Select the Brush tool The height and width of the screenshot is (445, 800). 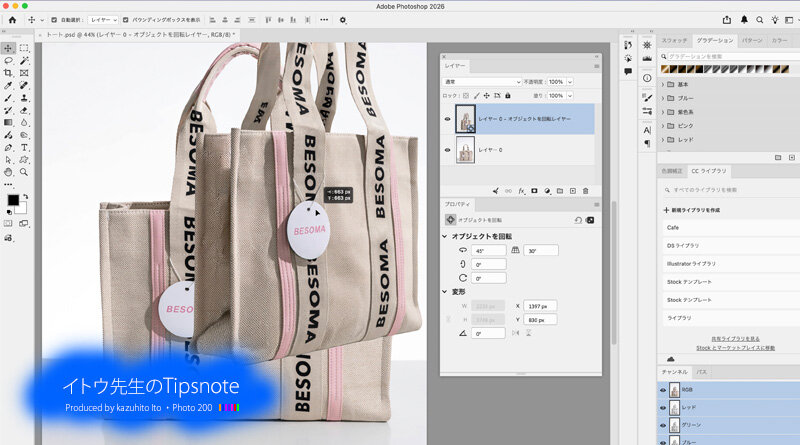(8, 98)
